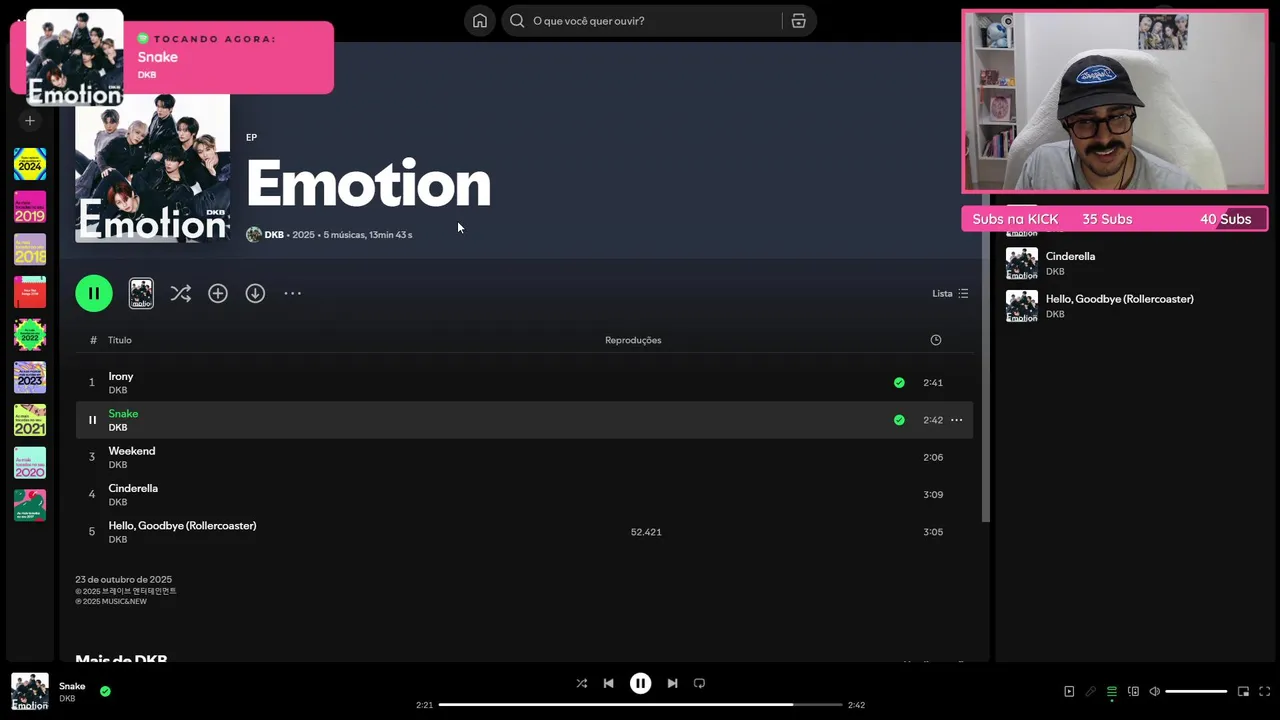Open the 2021 playlist in the sidebar
Image resolution: width=1280 pixels, height=720 pixels.
click(30, 420)
